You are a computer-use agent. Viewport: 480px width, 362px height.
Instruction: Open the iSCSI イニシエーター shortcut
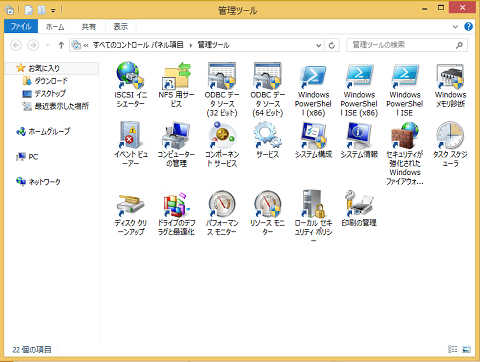click(130, 84)
